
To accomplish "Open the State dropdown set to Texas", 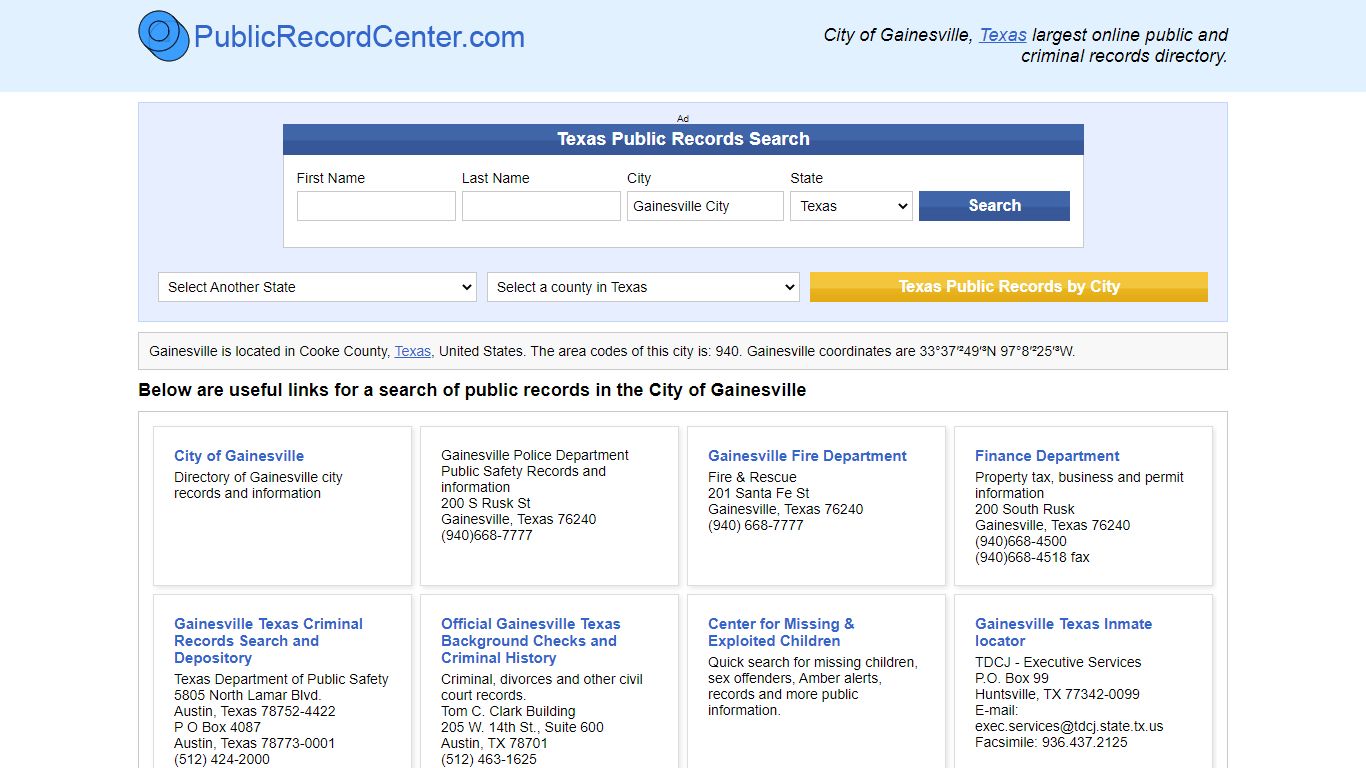I will tap(851, 206).
